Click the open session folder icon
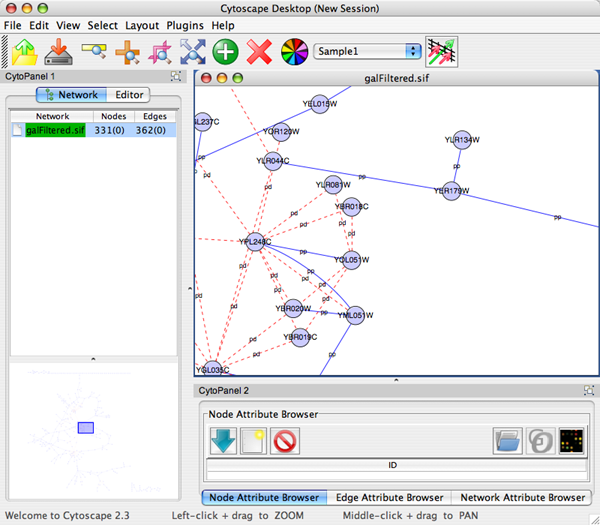Image resolution: width=600 pixels, height=525 pixels. tap(24, 50)
